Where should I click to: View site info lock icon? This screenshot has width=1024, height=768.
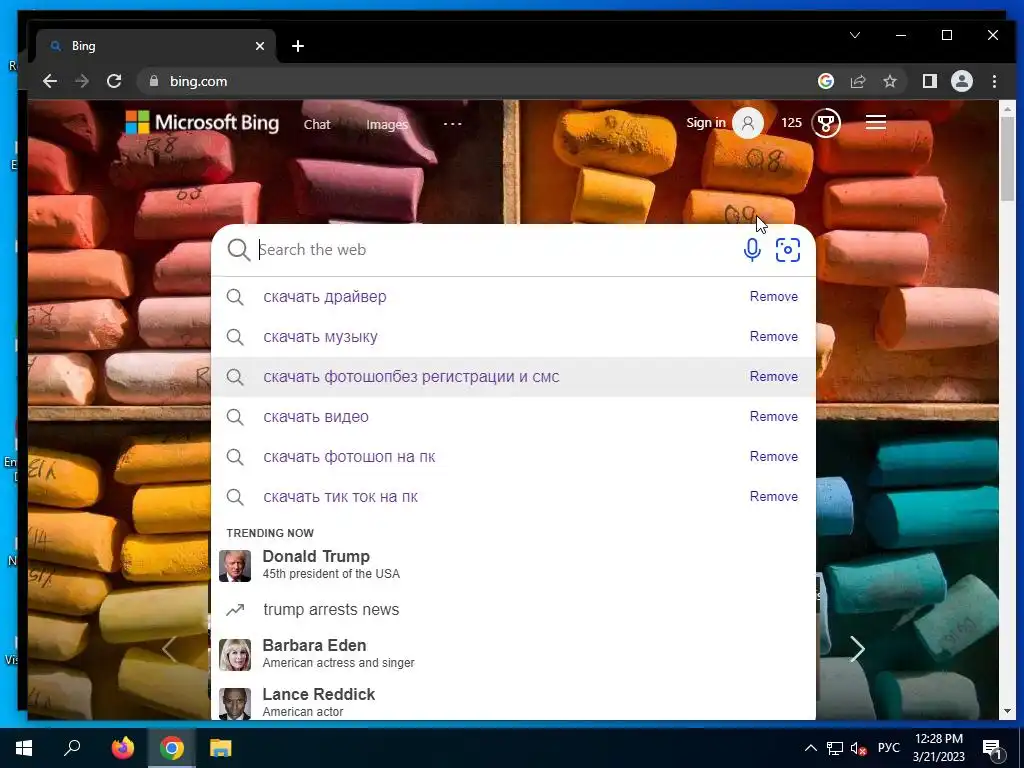[154, 81]
